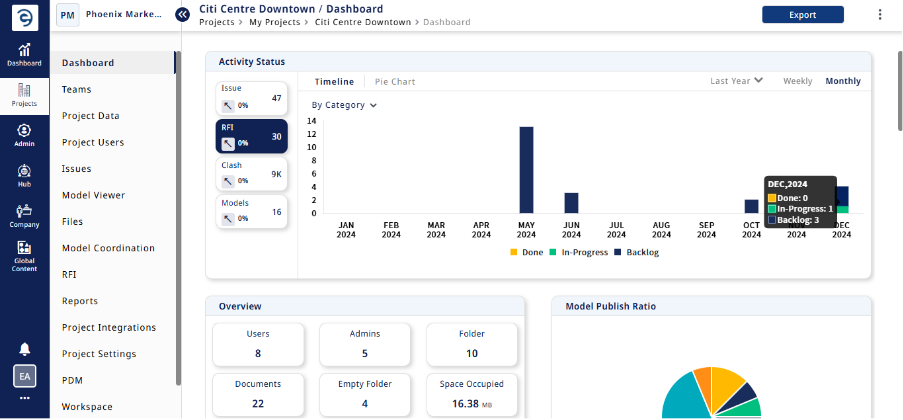
Task: Click the Done yellow legend swatch
Action: [x=514, y=252]
